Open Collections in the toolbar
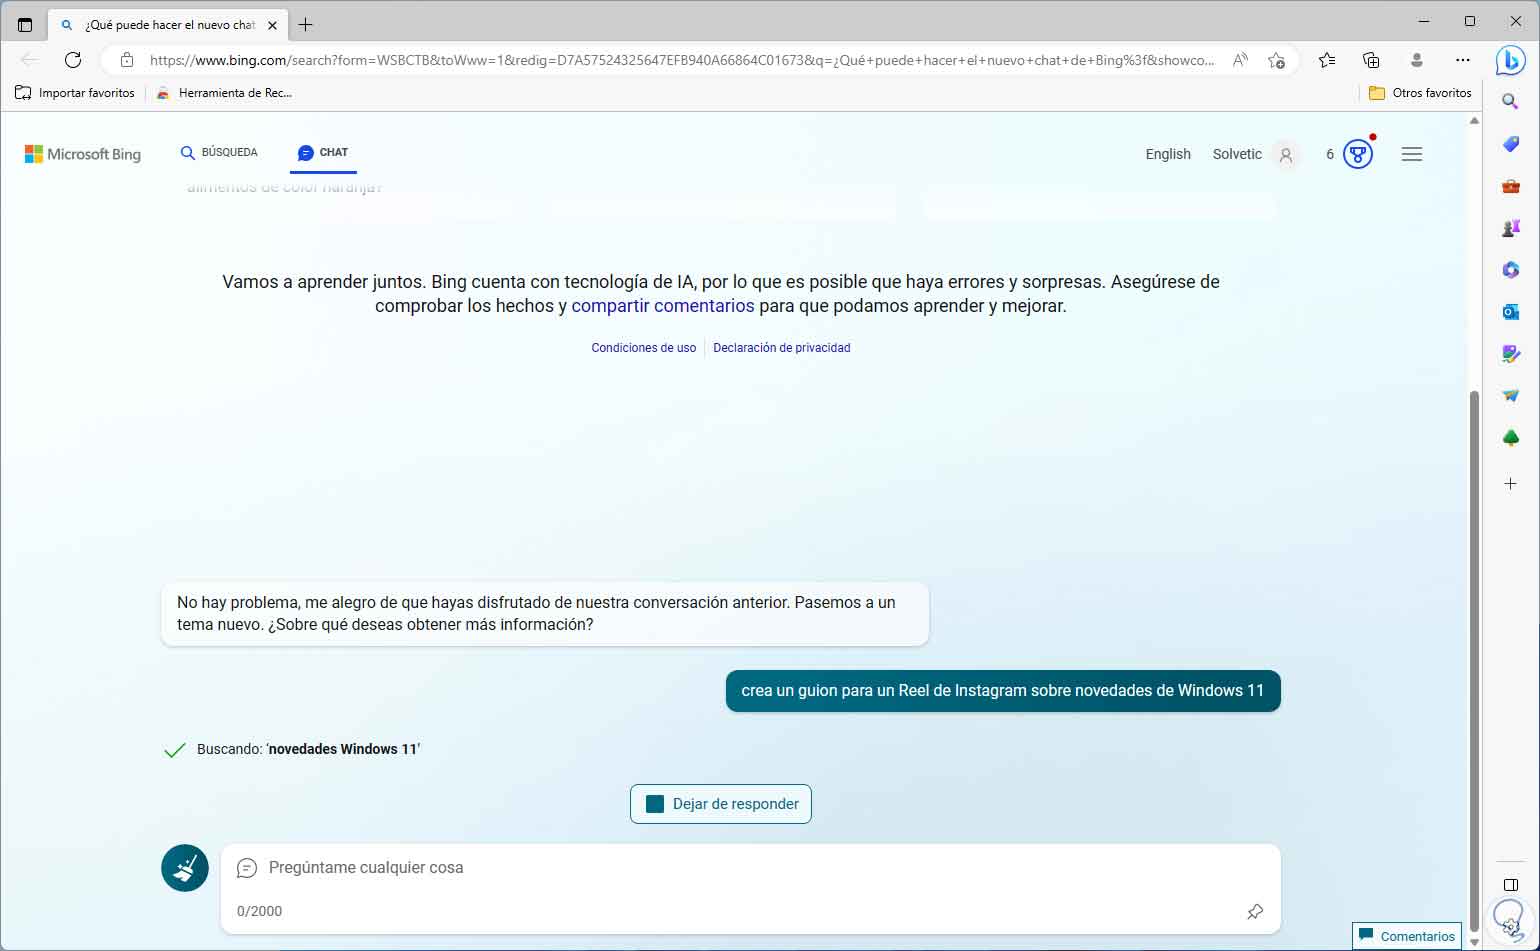Screen dimensions: 1540x951 (x=1371, y=60)
